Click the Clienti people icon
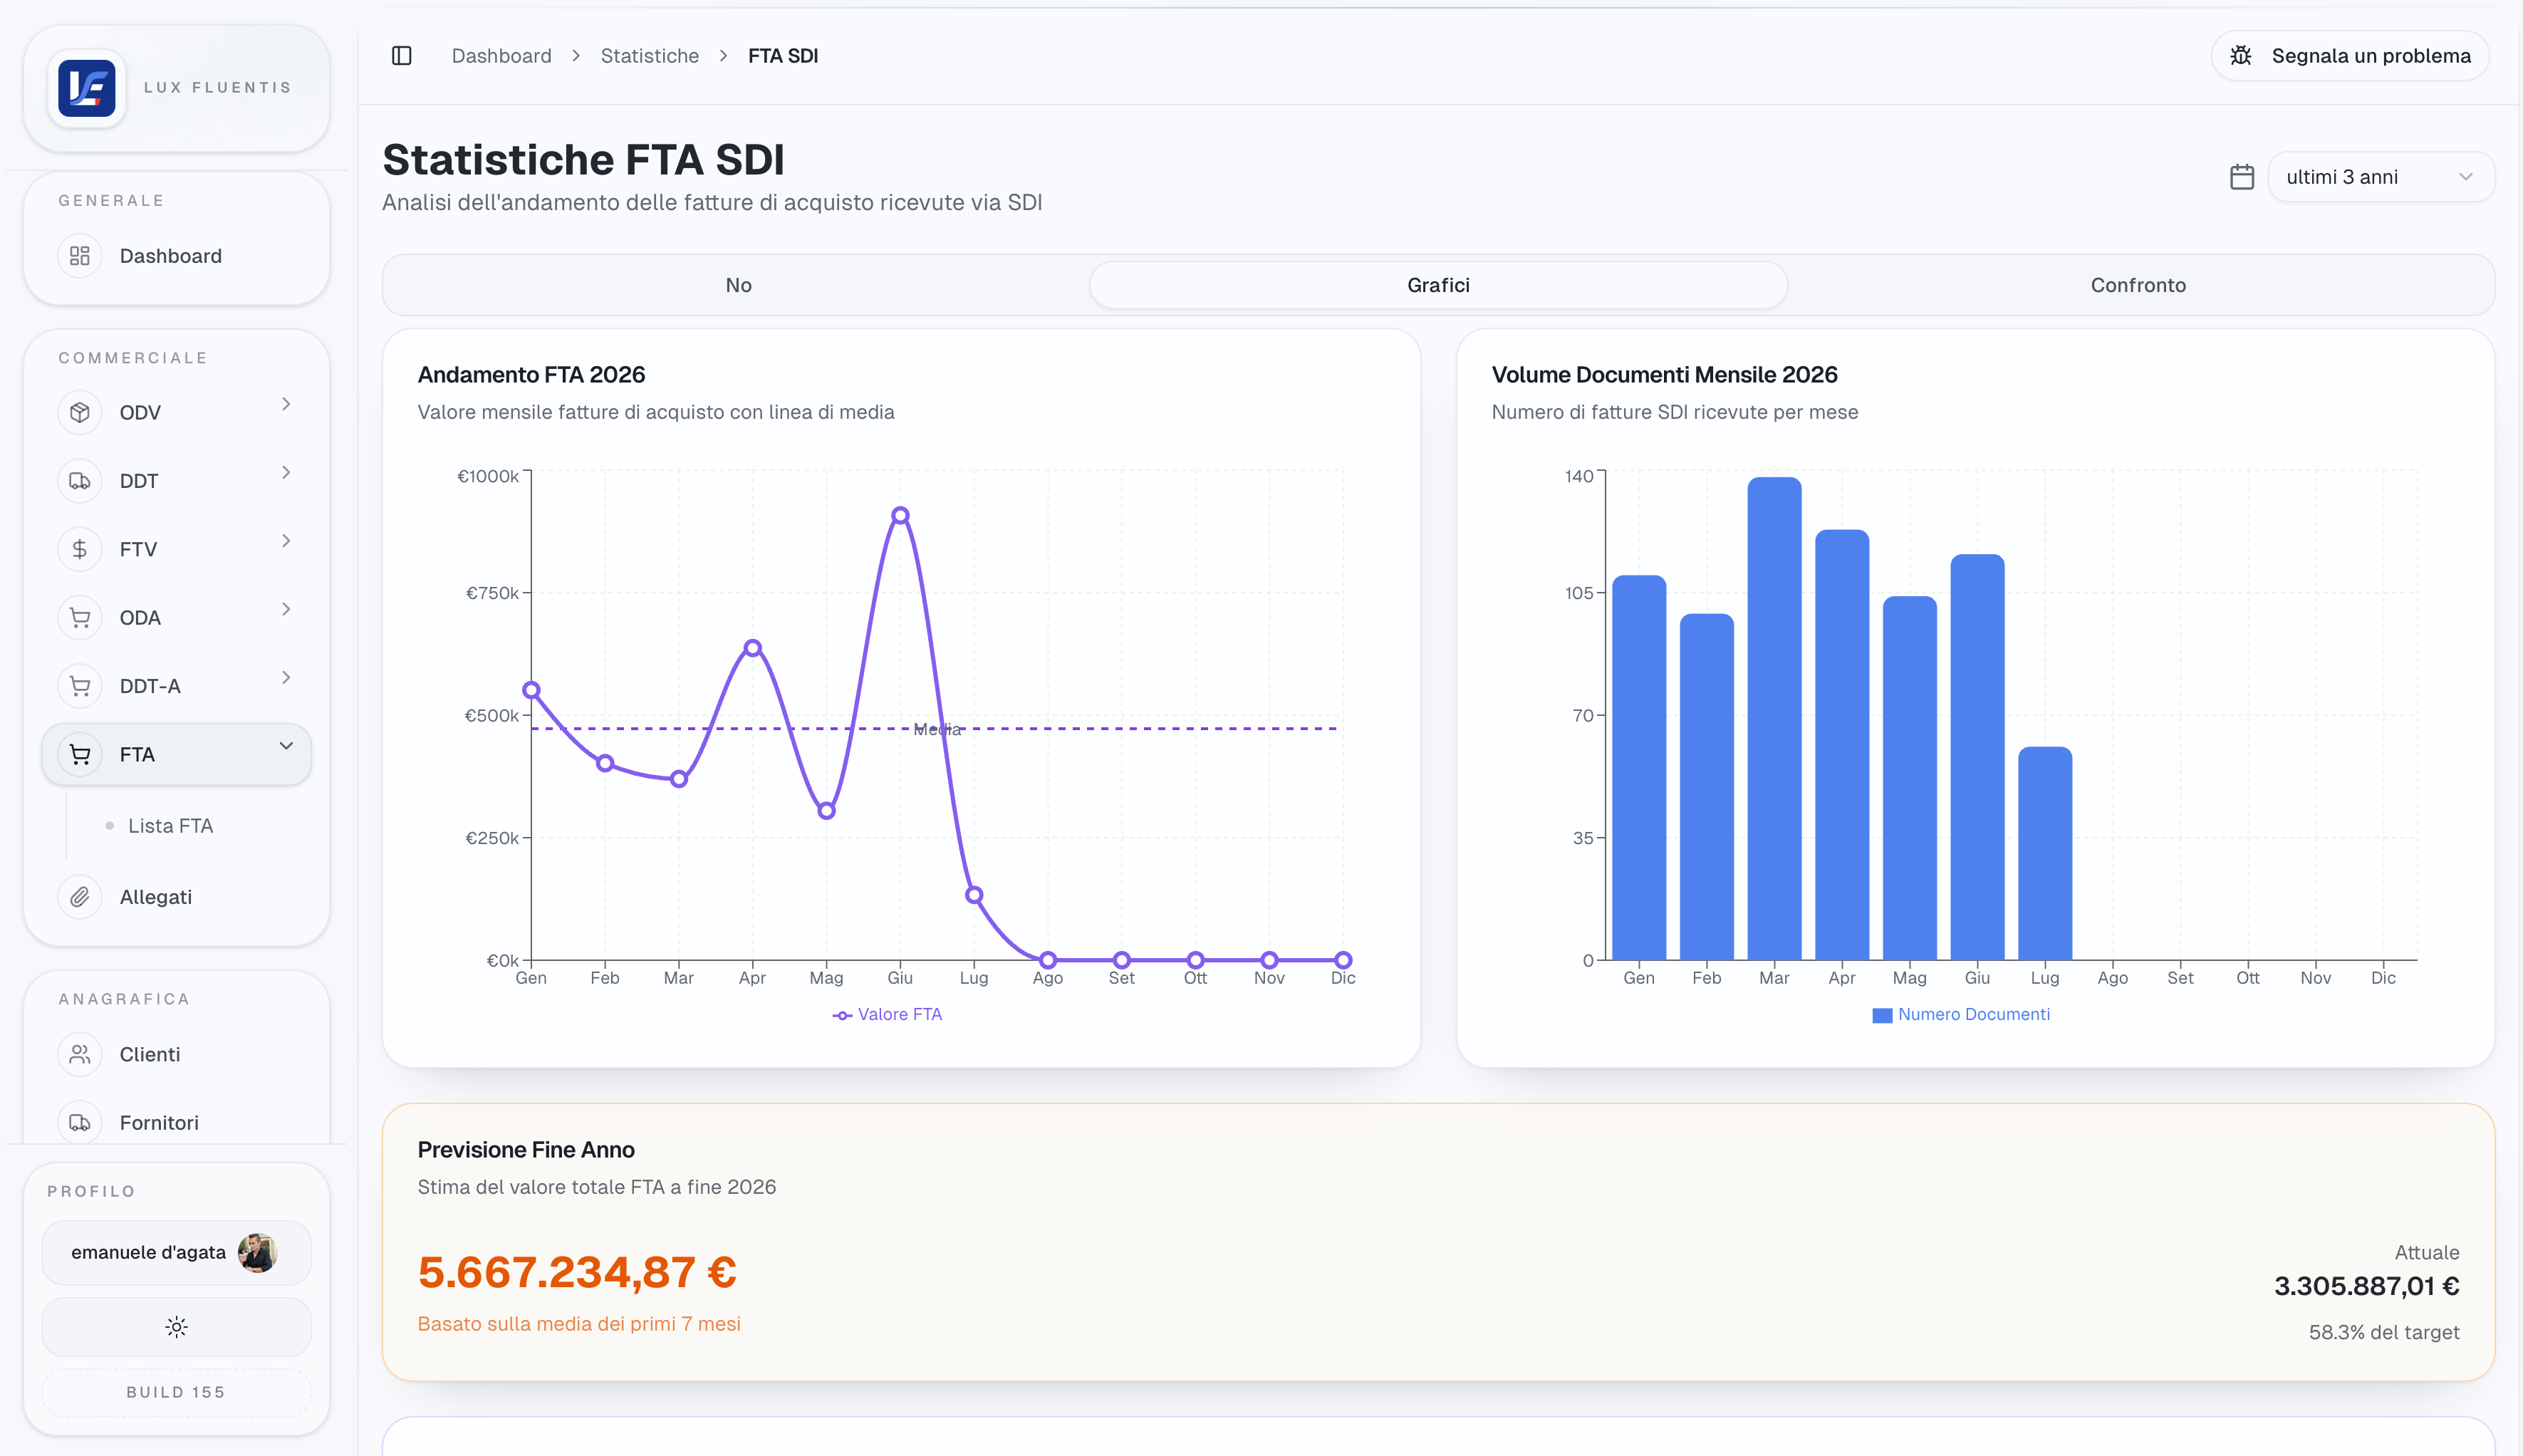The height and width of the screenshot is (1456, 2523). 80,1054
